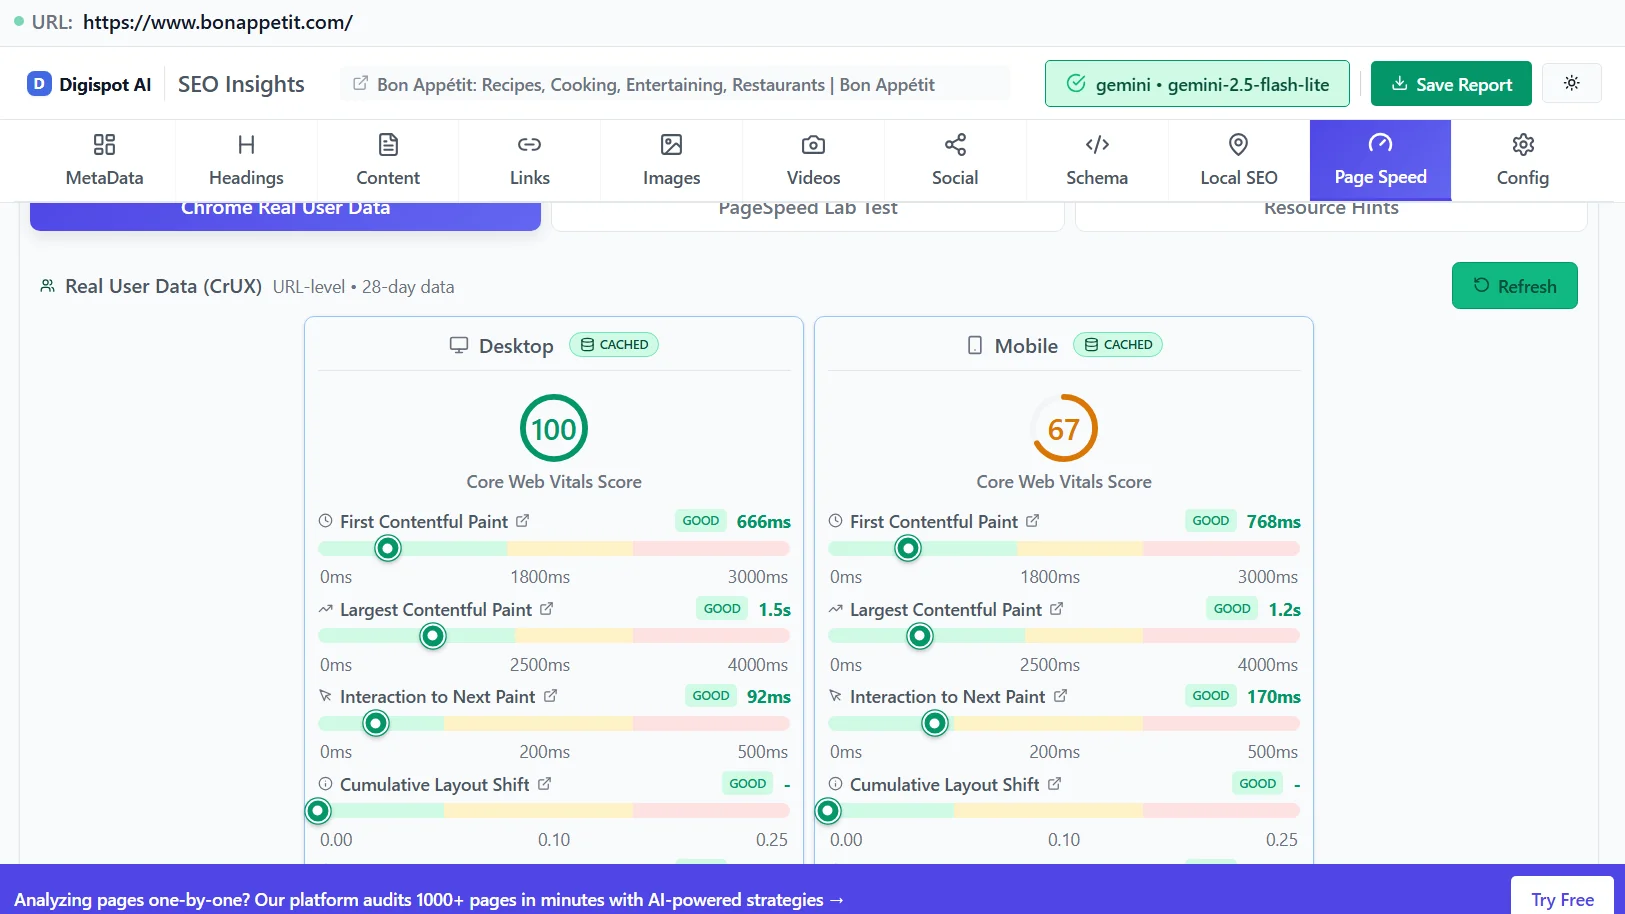This screenshot has width=1625, height=914.
Task: Click GOOD badge beside Desktop 666ms
Action: point(701,520)
